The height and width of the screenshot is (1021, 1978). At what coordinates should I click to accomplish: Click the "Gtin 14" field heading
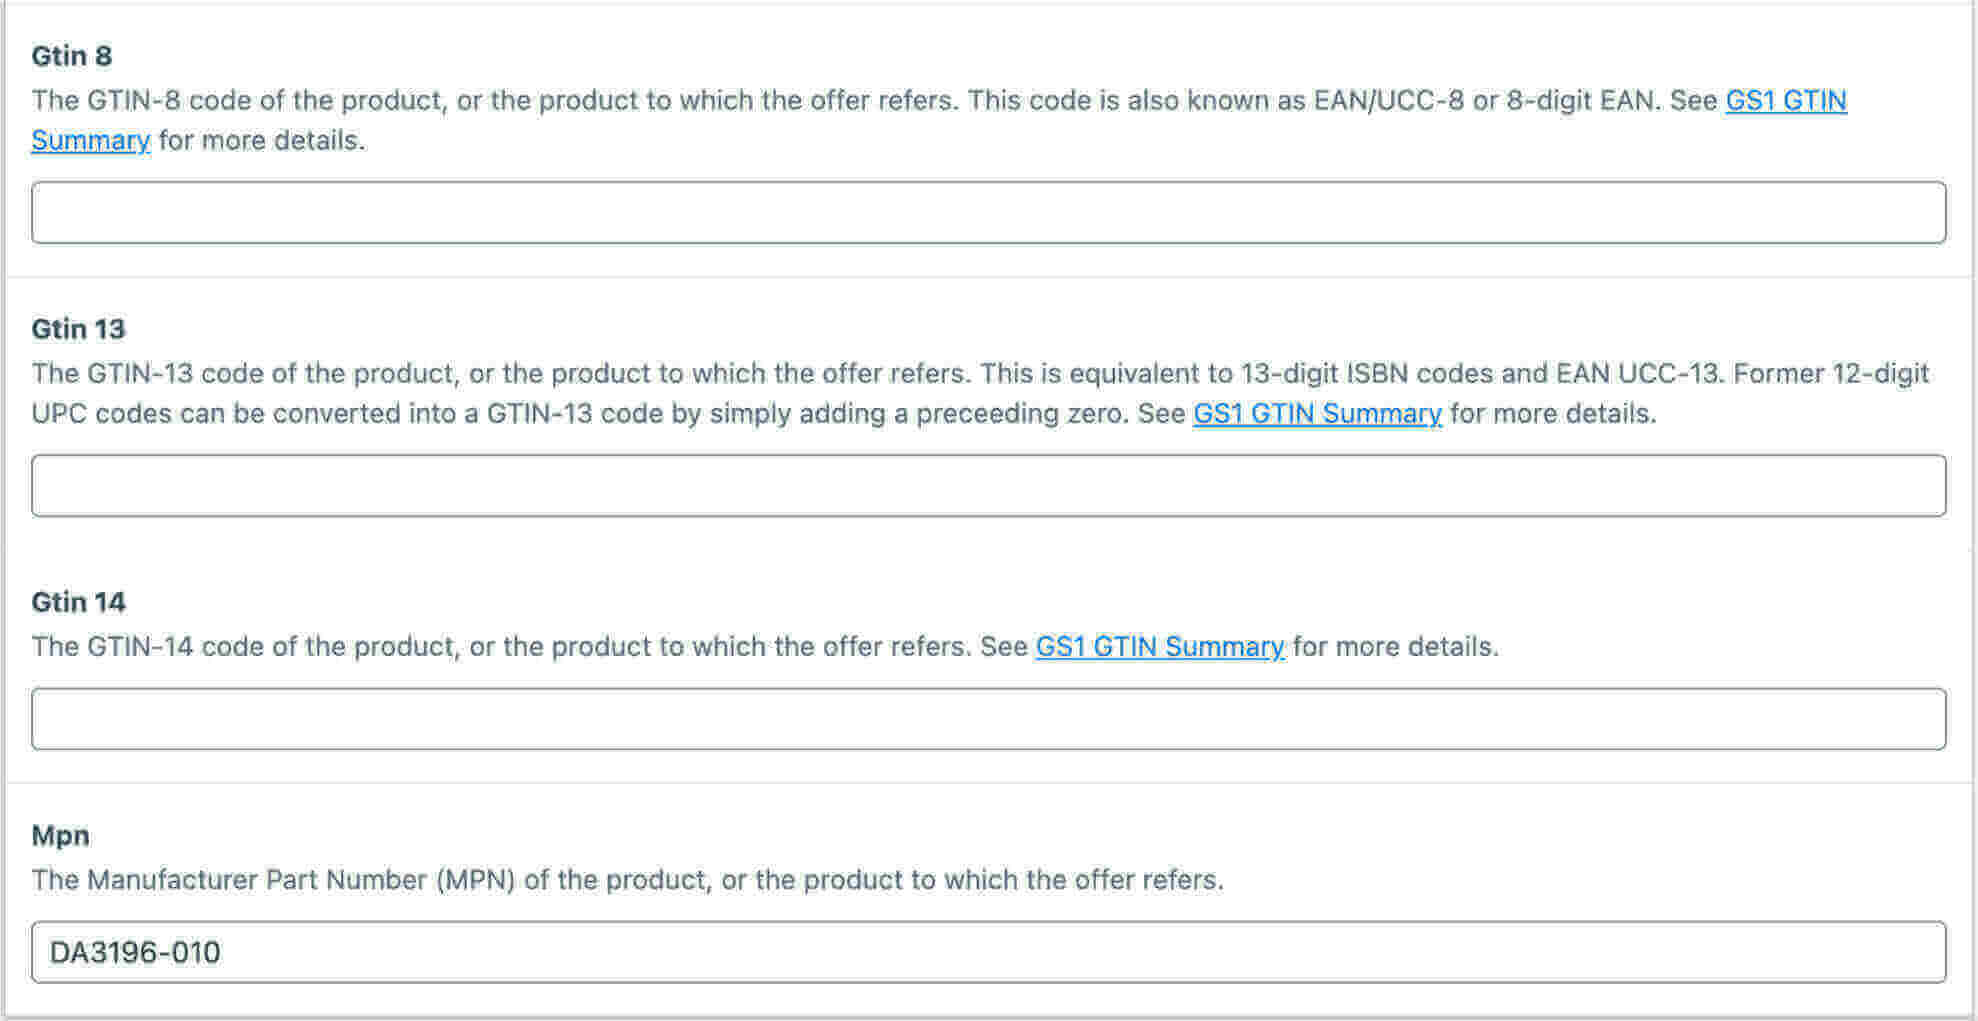78,602
